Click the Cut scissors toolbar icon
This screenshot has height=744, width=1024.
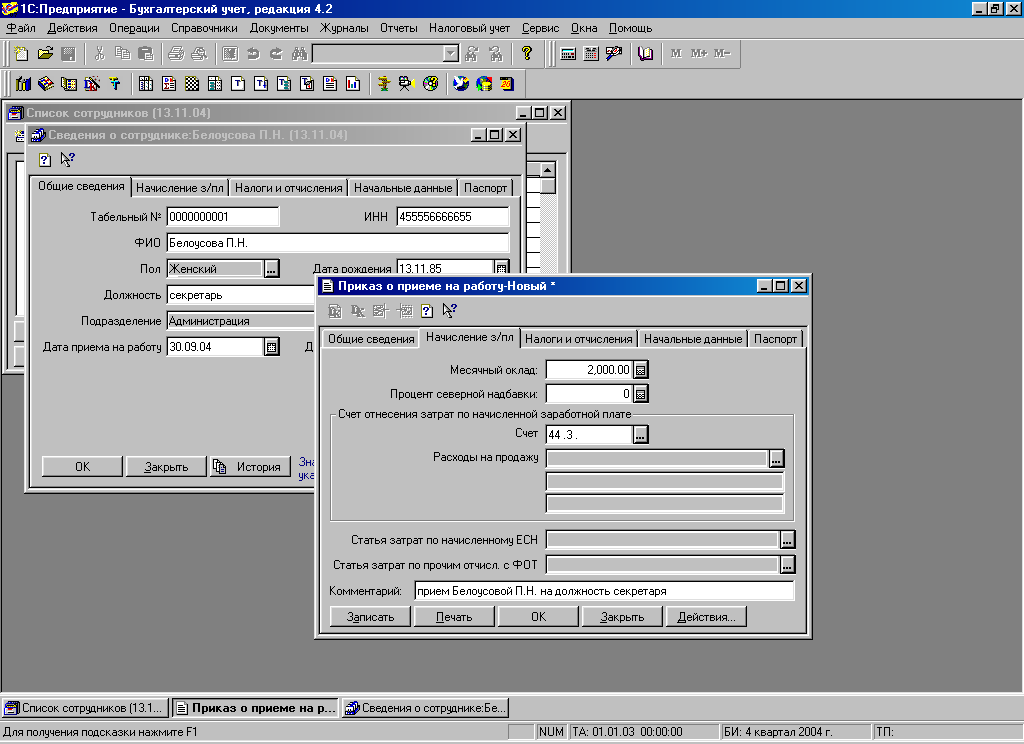coord(100,54)
